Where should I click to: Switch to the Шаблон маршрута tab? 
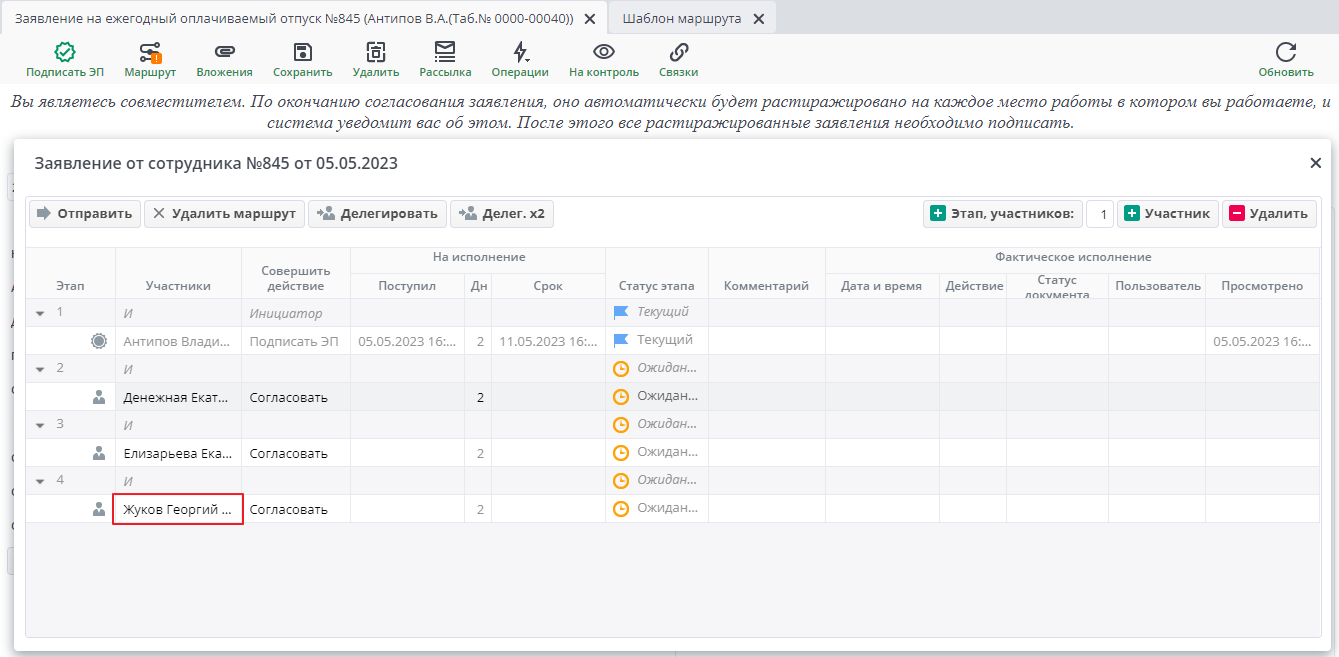tap(681, 19)
